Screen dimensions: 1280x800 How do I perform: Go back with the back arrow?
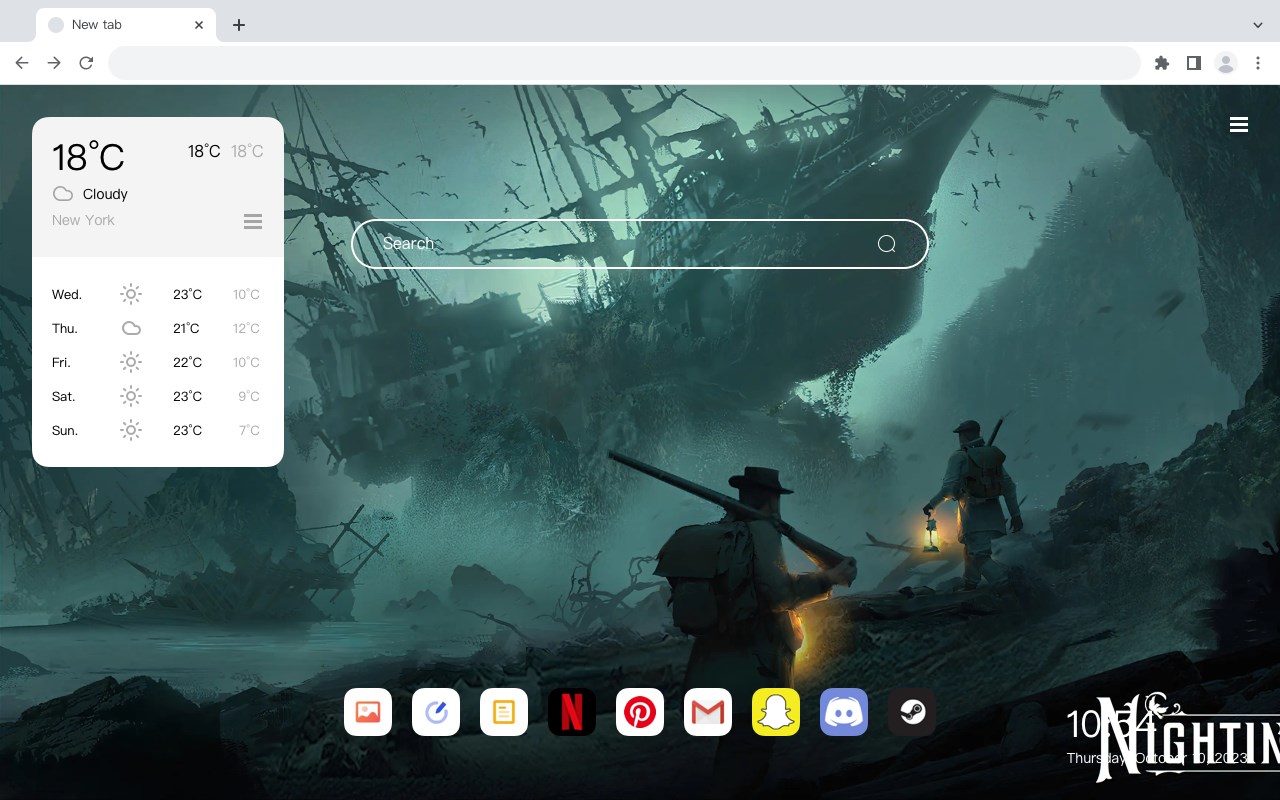click(x=22, y=63)
